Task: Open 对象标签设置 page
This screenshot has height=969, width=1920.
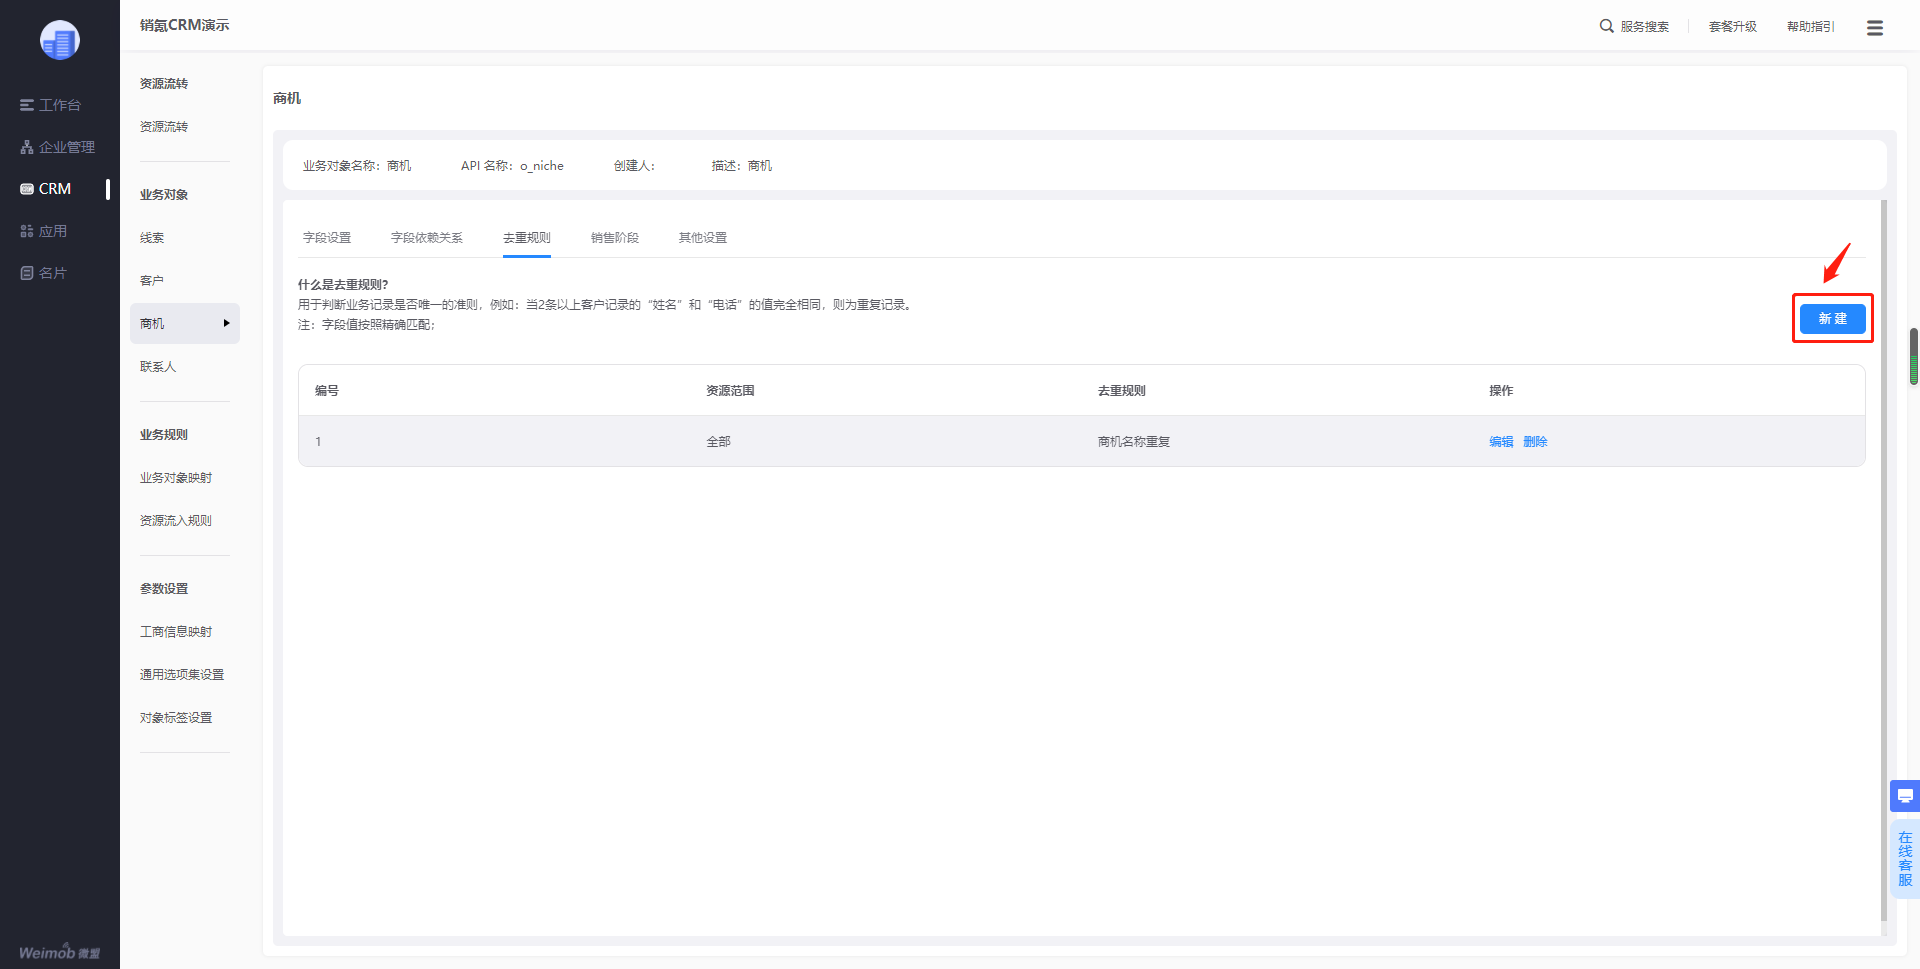Action: [176, 718]
